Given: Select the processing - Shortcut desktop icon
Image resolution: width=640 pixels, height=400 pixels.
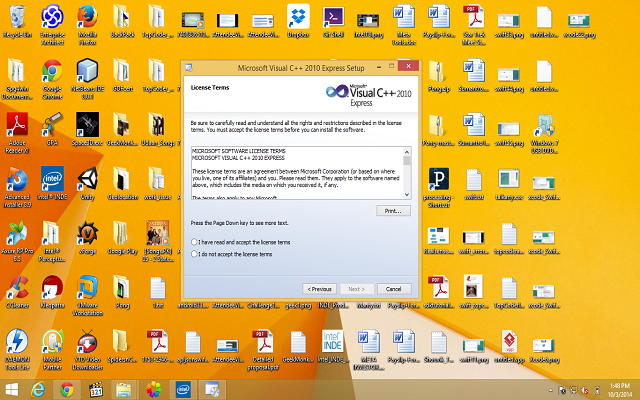Looking at the screenshot, I should [439, 187].
